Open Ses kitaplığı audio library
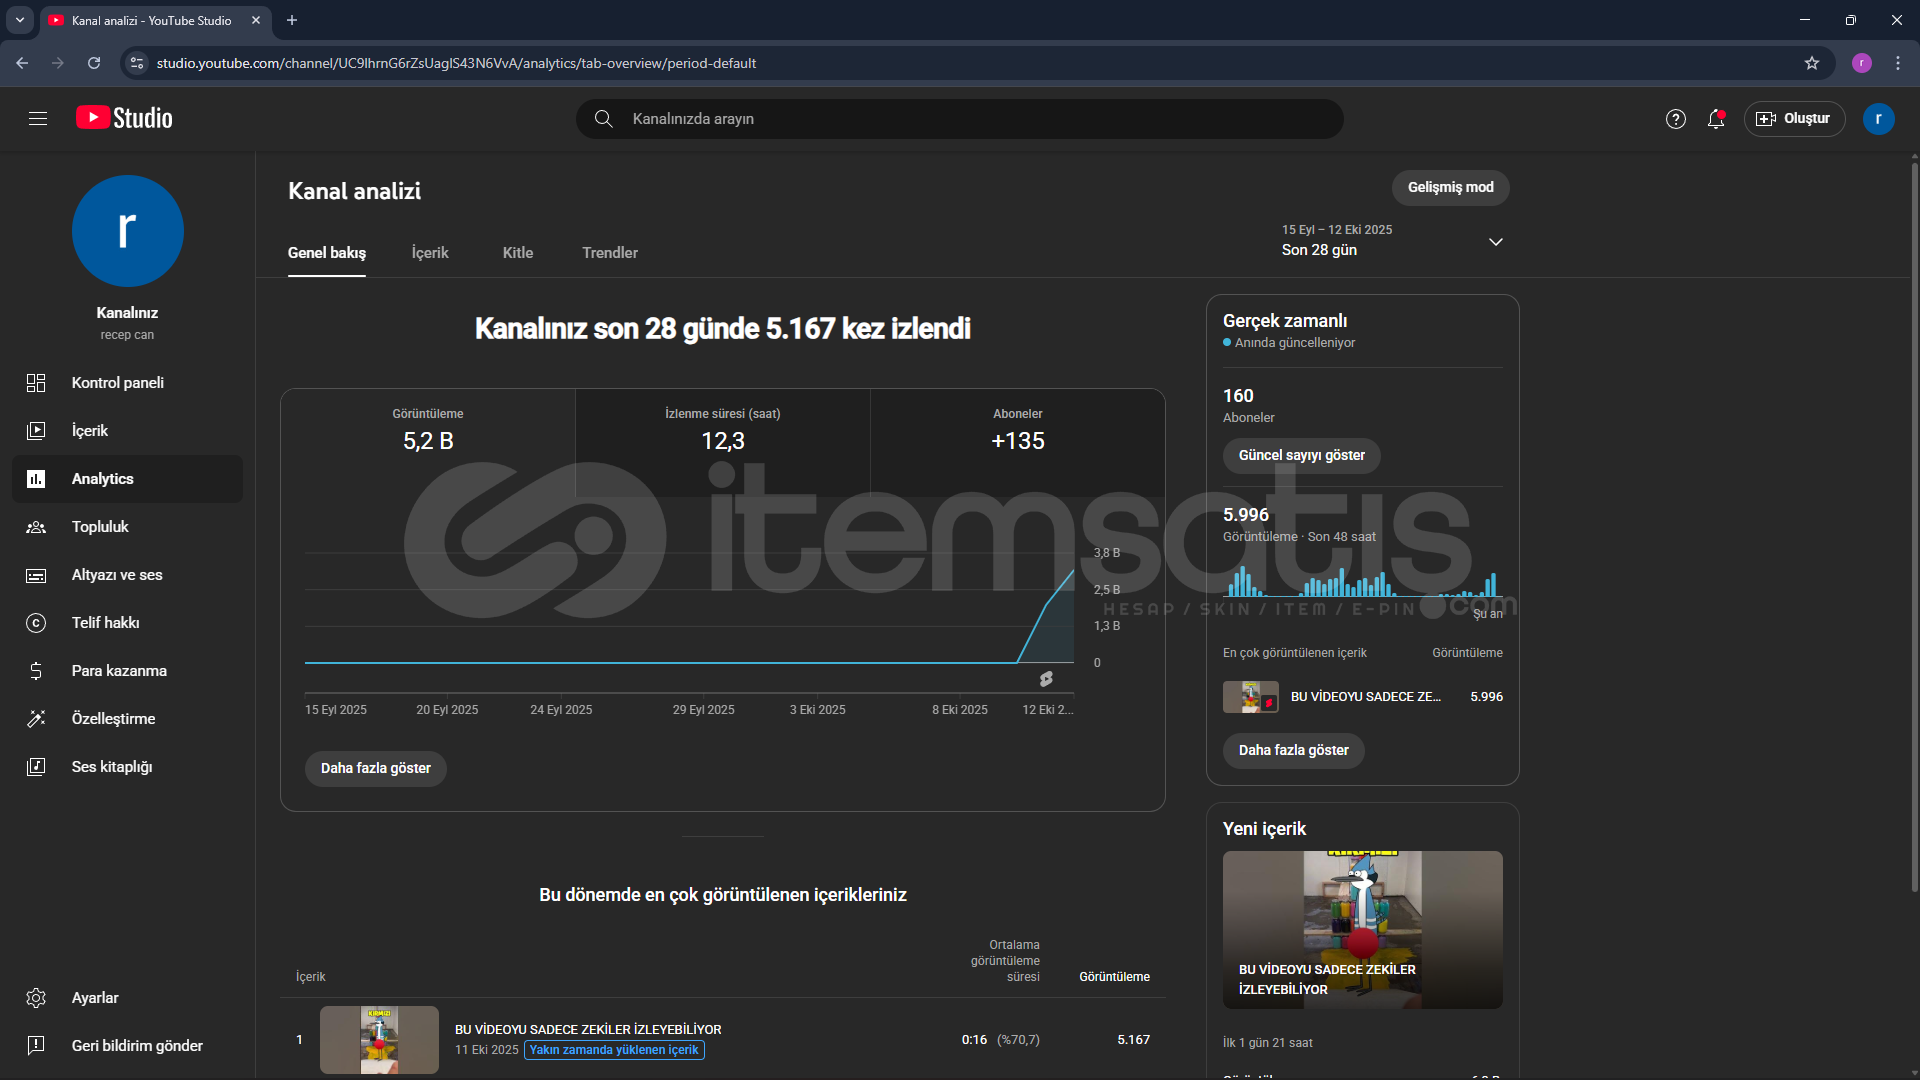 pos(111,767)
